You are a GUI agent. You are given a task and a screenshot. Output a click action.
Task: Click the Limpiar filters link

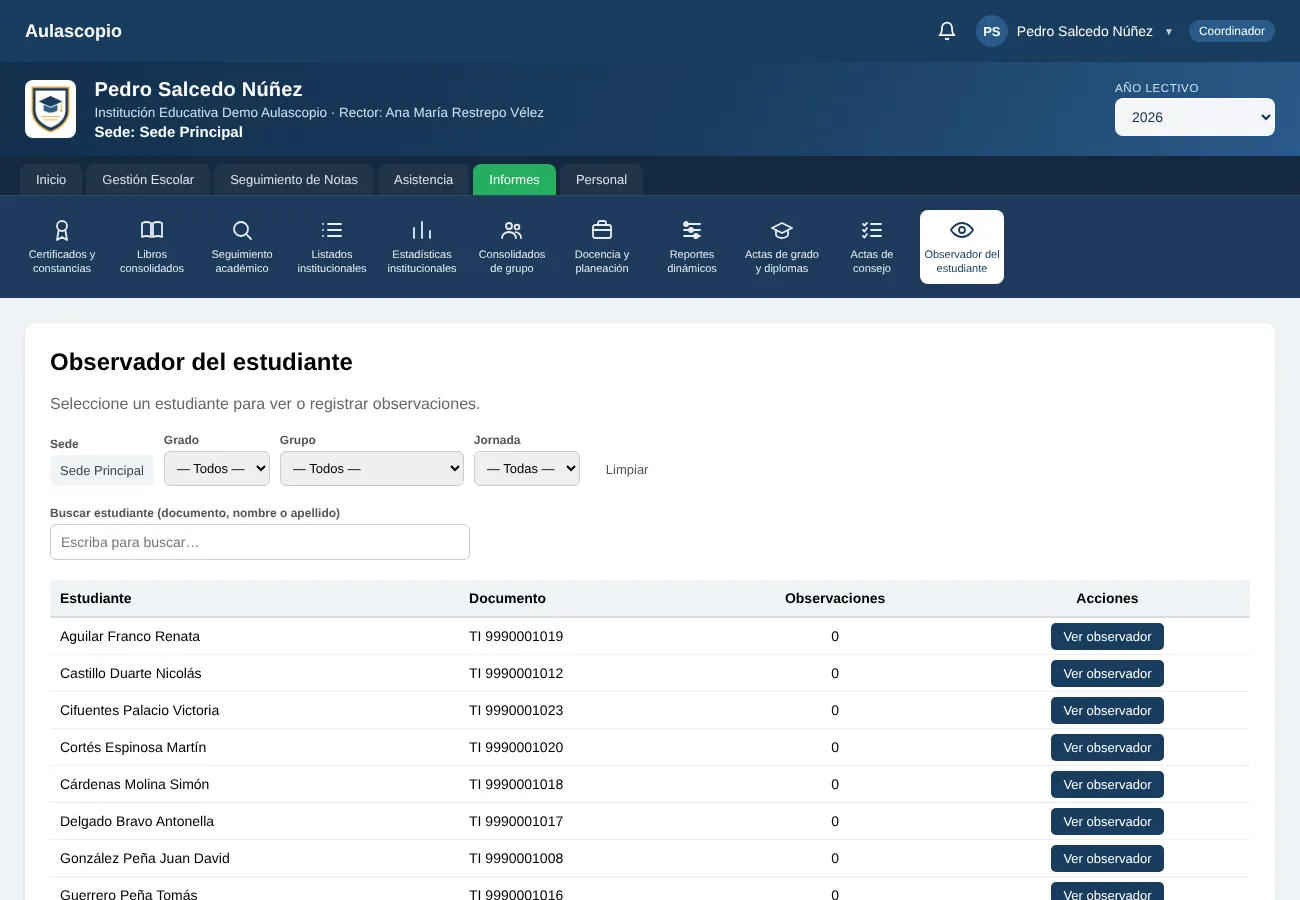click(627, 469)
